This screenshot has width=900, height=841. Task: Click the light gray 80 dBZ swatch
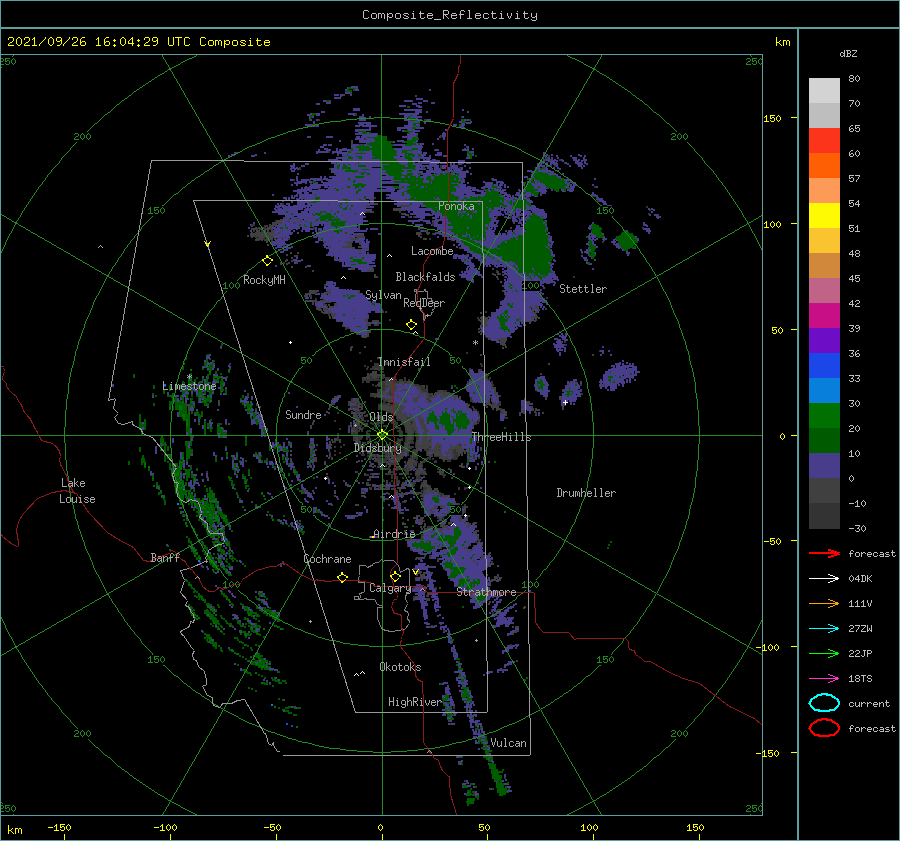[x=824, y=91]
